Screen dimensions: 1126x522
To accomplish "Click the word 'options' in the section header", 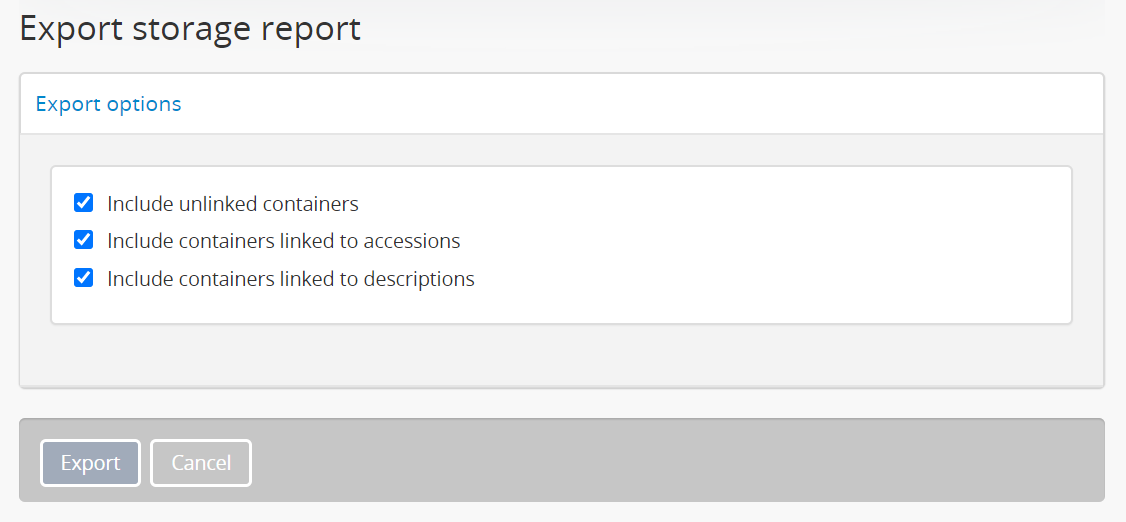I will [x=147, y=104].
